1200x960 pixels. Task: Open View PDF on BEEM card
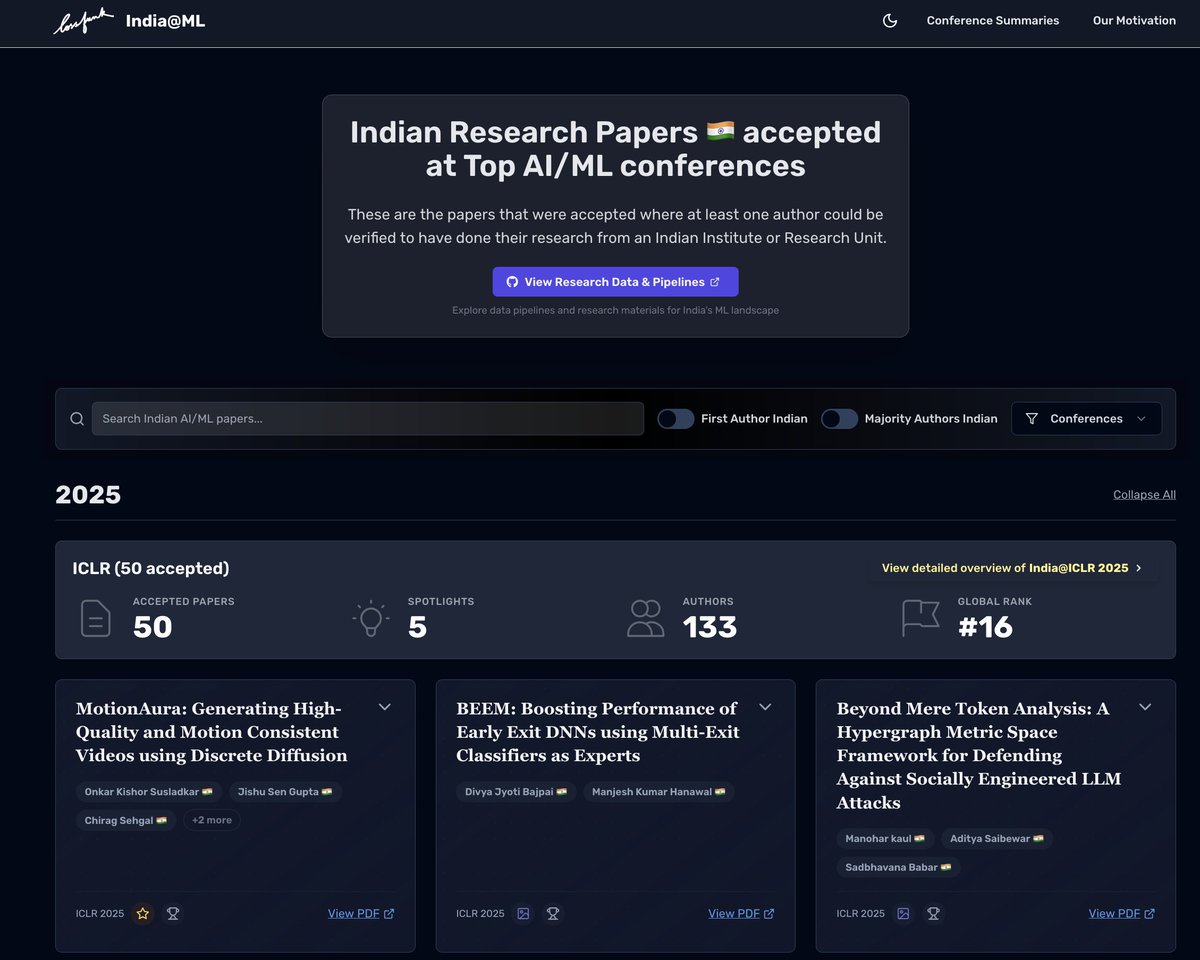pyautogui.click(x=741, y=913)
